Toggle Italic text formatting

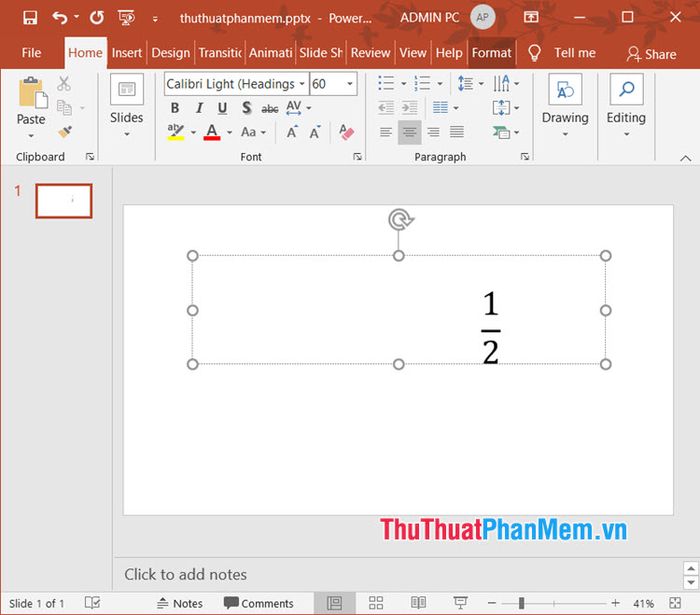point(198,108)
